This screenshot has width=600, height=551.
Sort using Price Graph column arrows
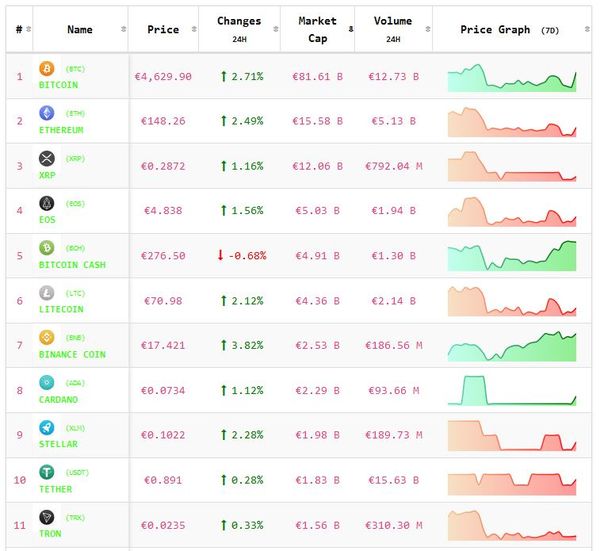(587, 29)
